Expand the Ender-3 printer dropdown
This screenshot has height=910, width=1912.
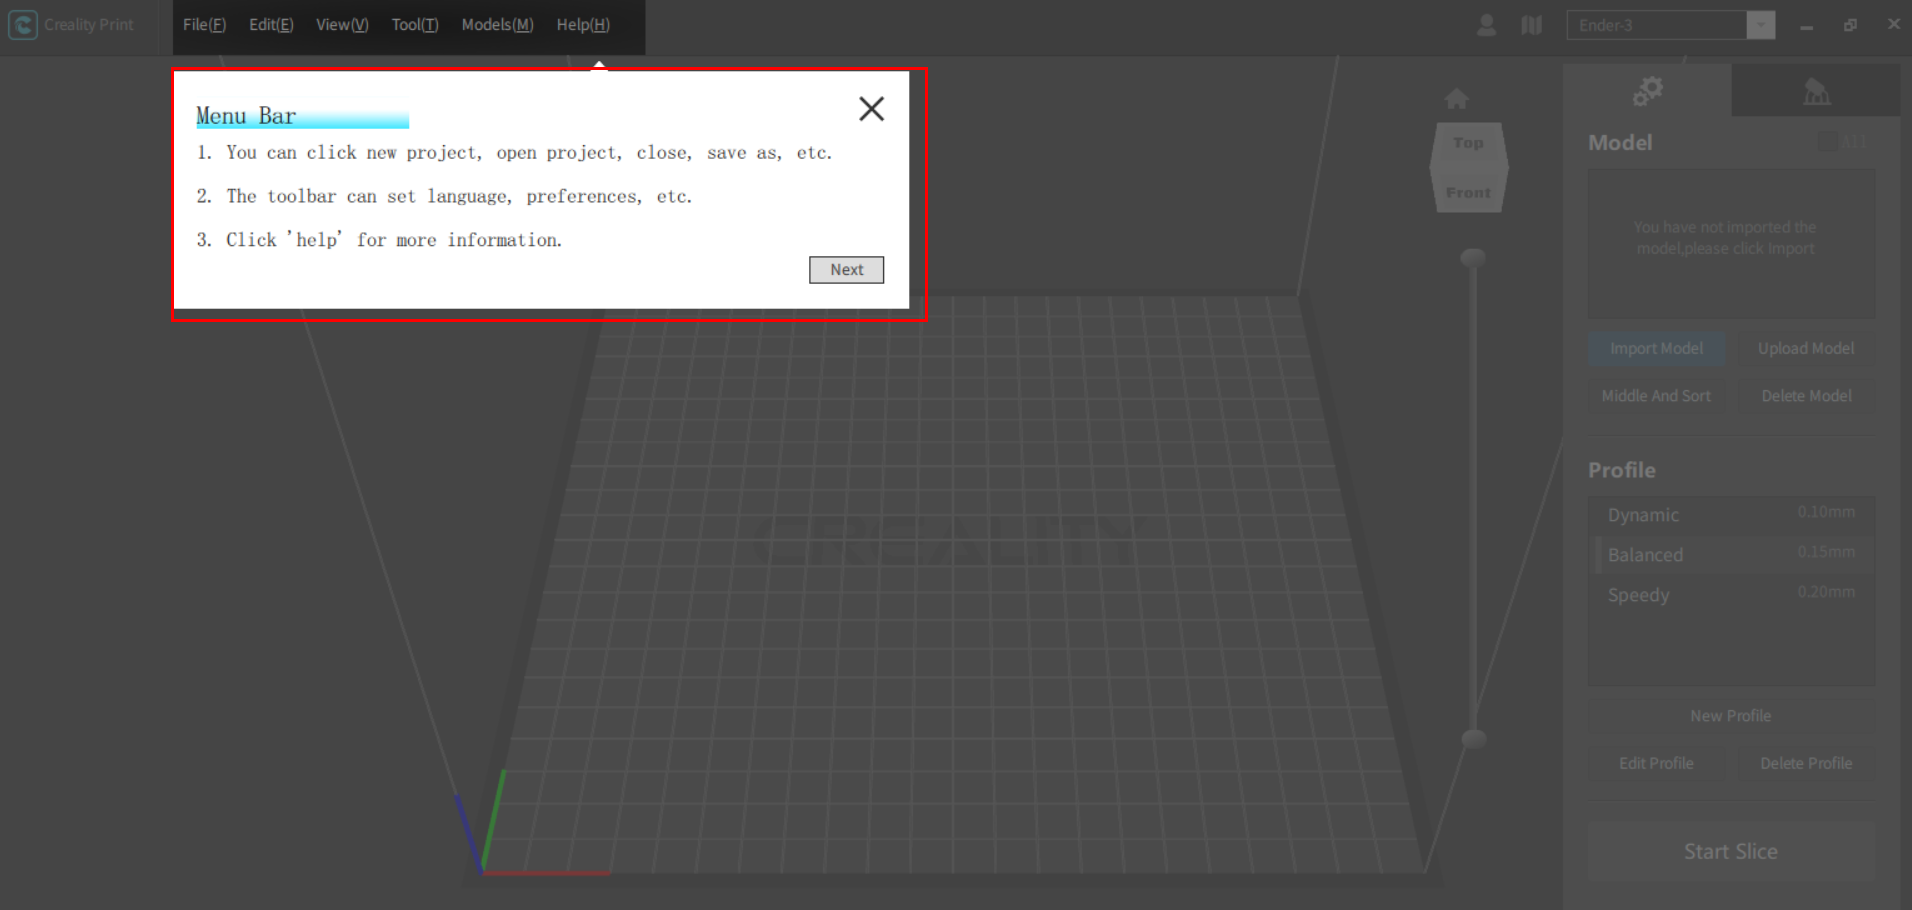coord(1761,25)
